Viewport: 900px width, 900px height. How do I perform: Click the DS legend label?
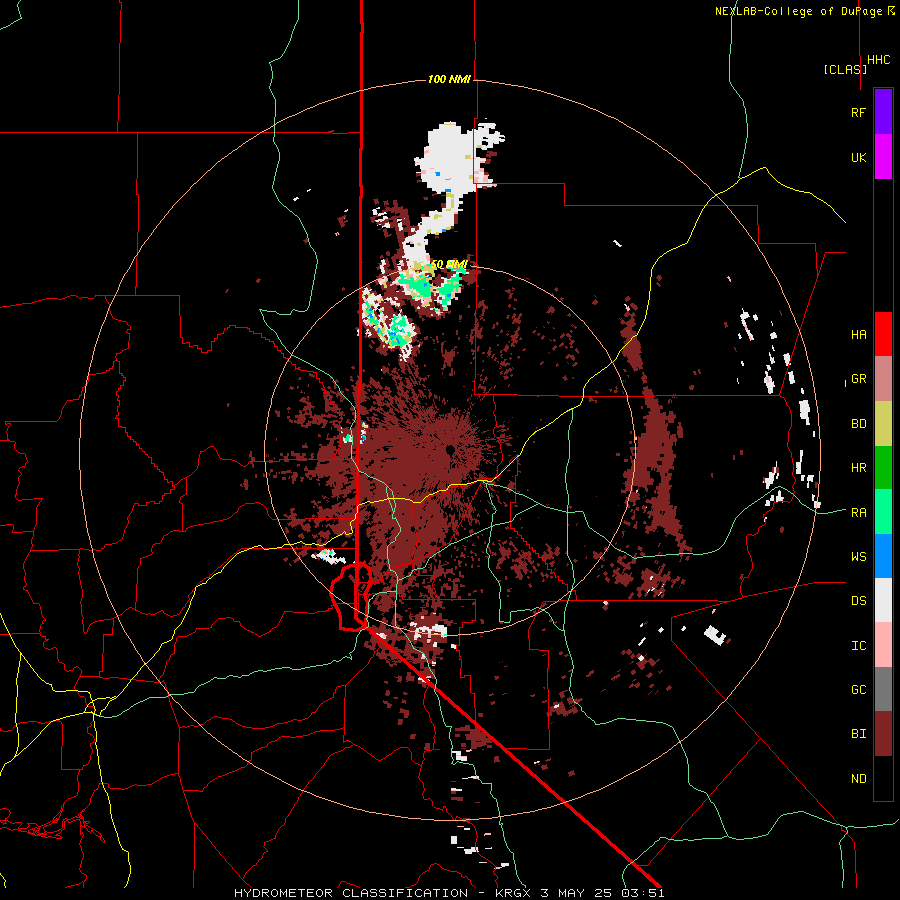pyautogui.click(x=858, y=601)
